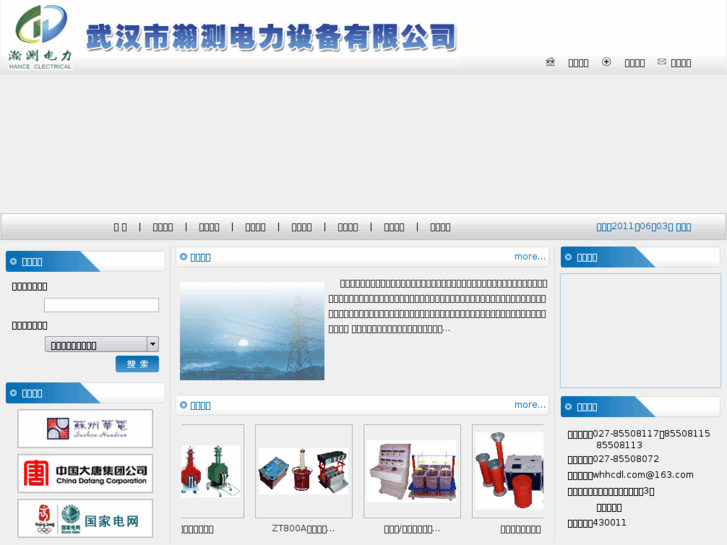The width and height of the screenshot is (727, 545).
Task: Open the control console test bench product image
Action: click(412, 471)
